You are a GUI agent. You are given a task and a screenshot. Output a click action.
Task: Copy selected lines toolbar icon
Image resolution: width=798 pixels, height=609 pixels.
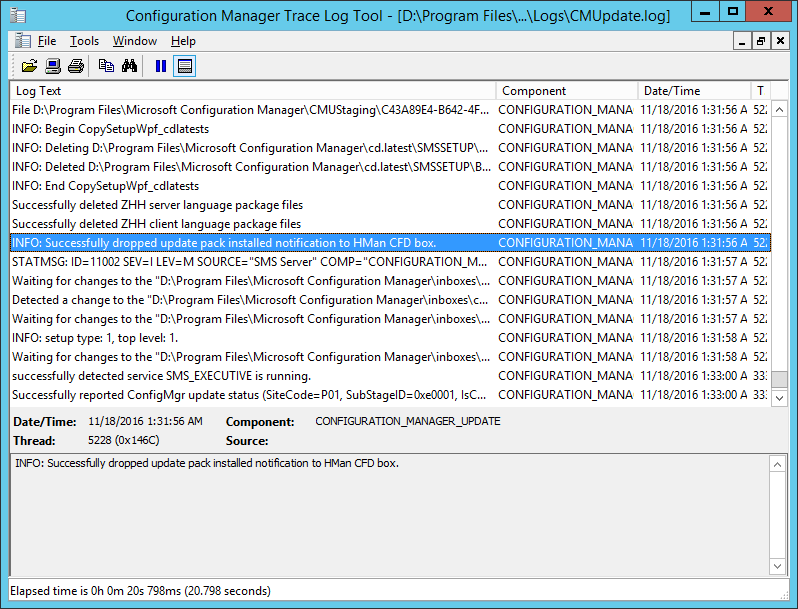[106, 66]
